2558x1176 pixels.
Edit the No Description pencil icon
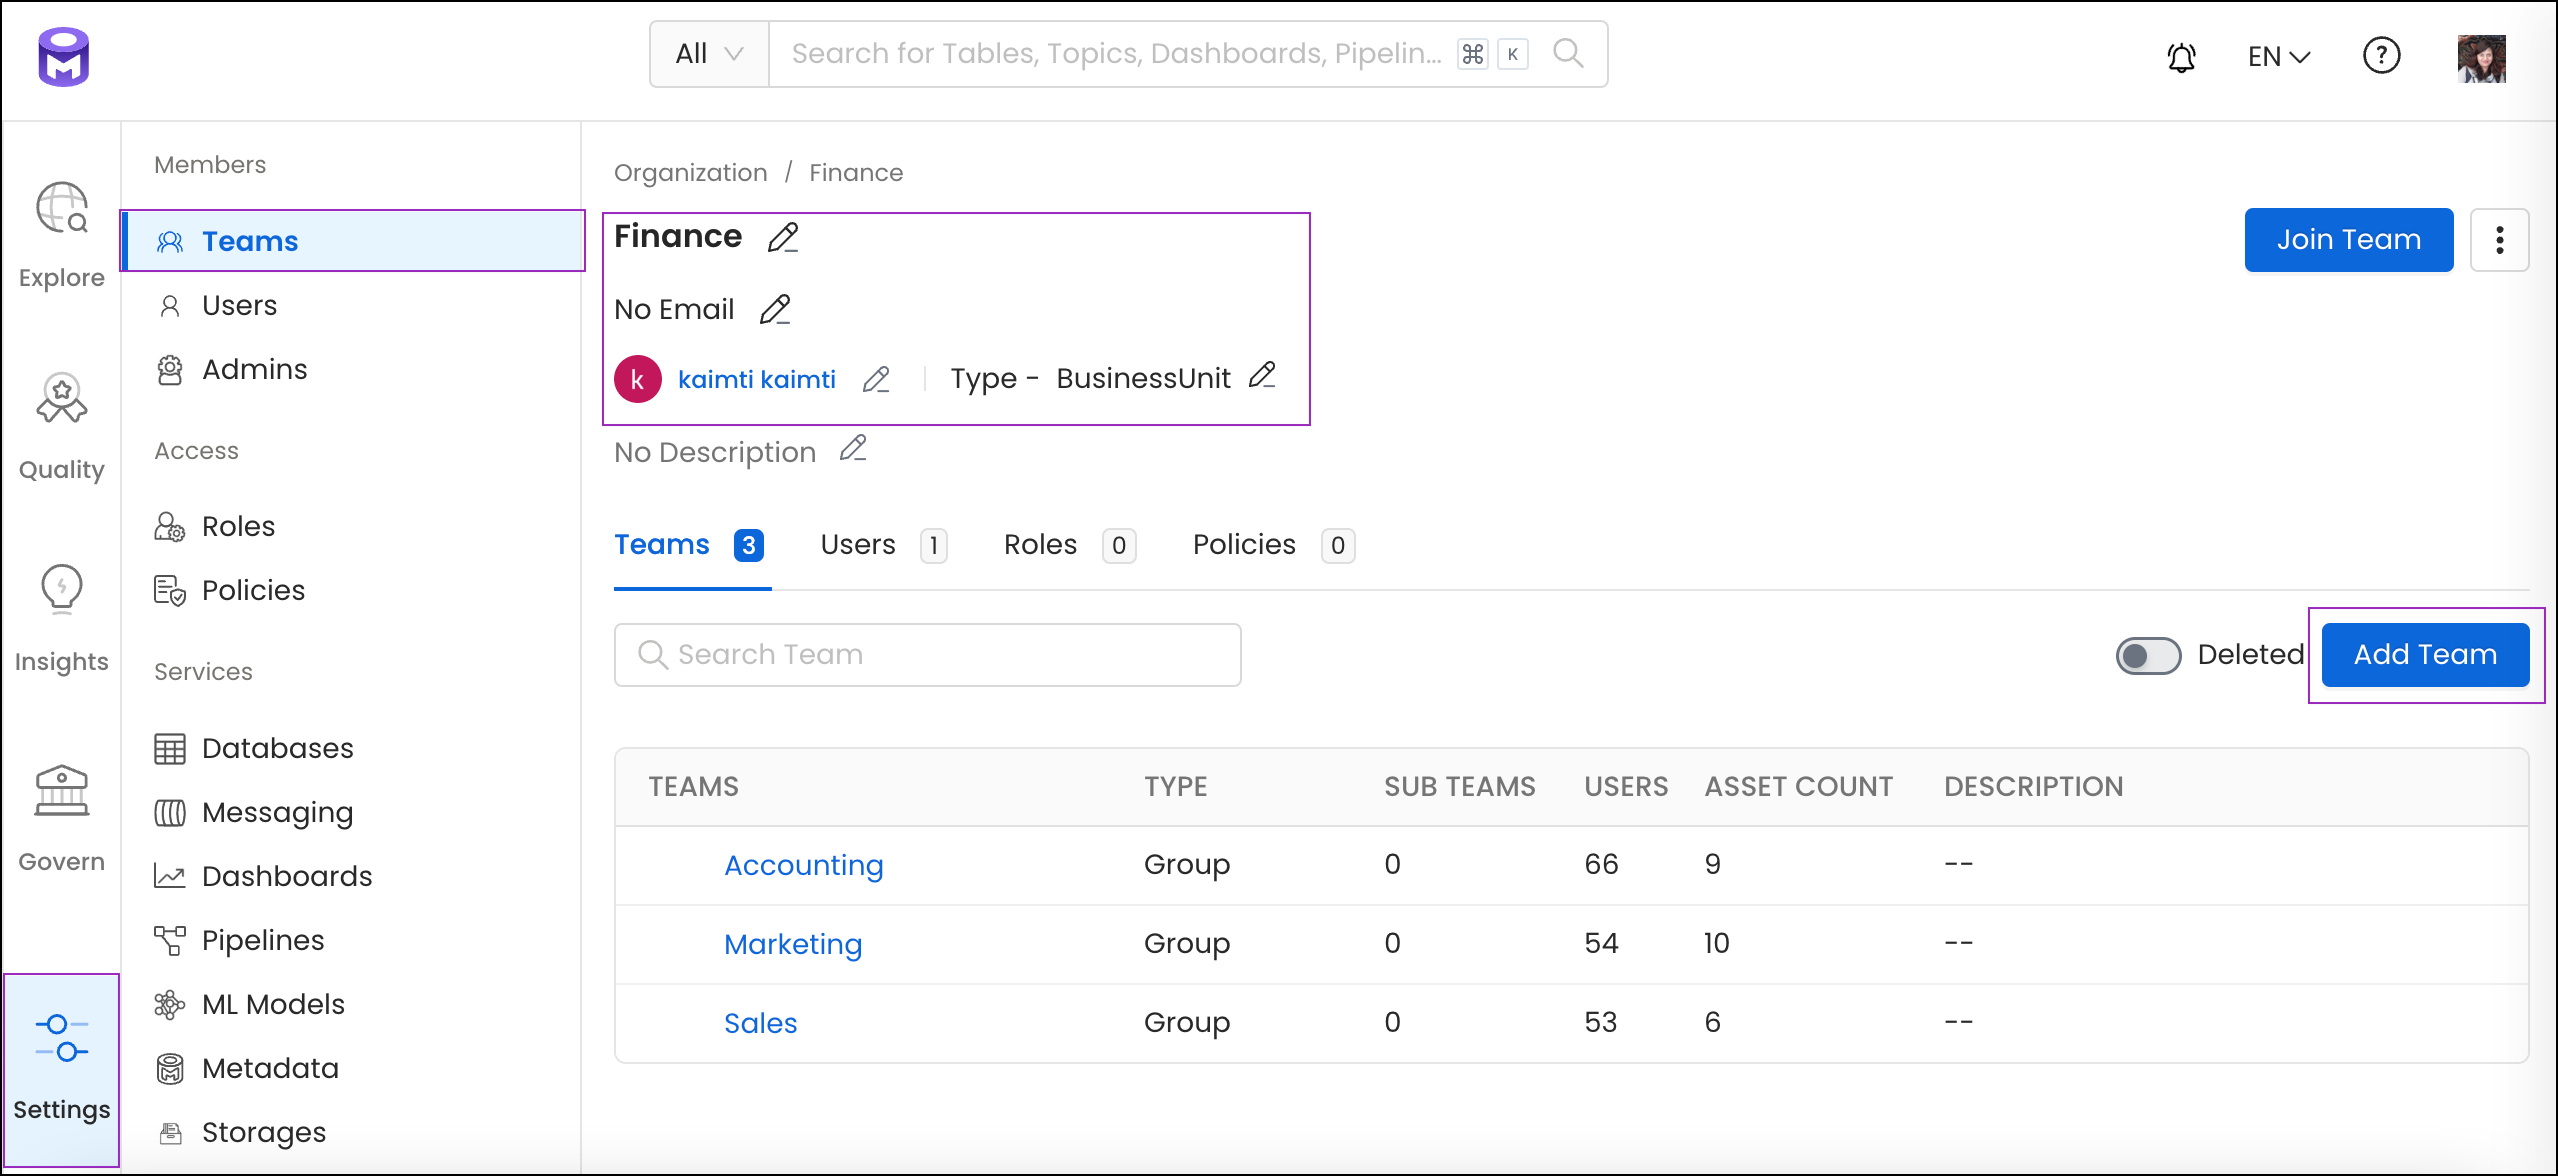(853, 448)
